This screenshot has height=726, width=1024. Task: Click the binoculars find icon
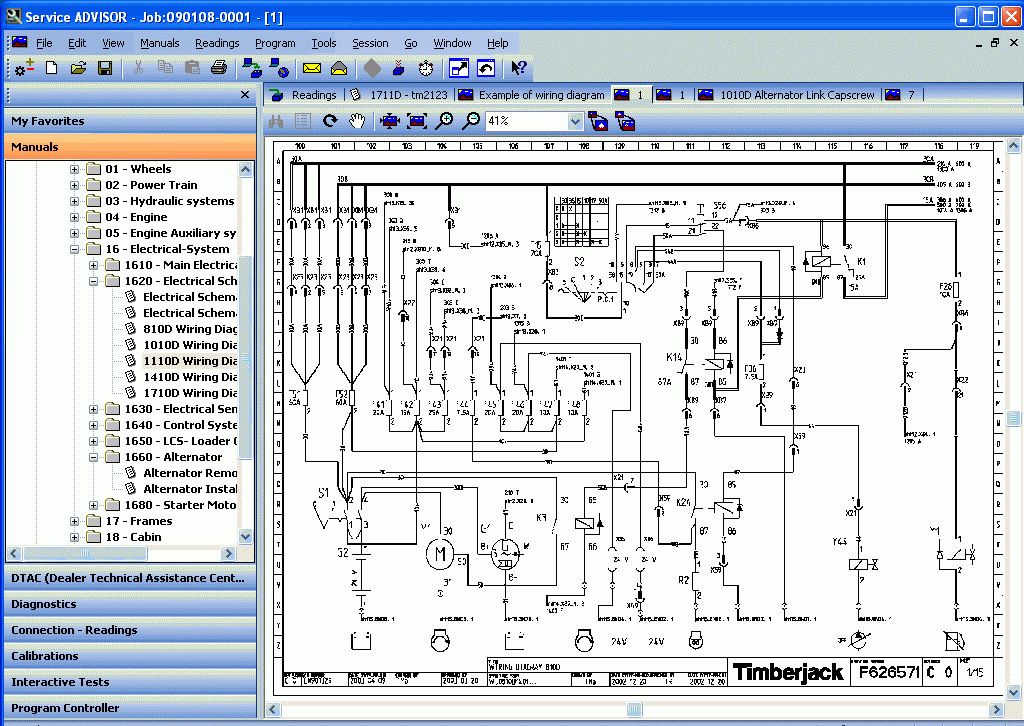pyautogui.click(x=276, y=121)
